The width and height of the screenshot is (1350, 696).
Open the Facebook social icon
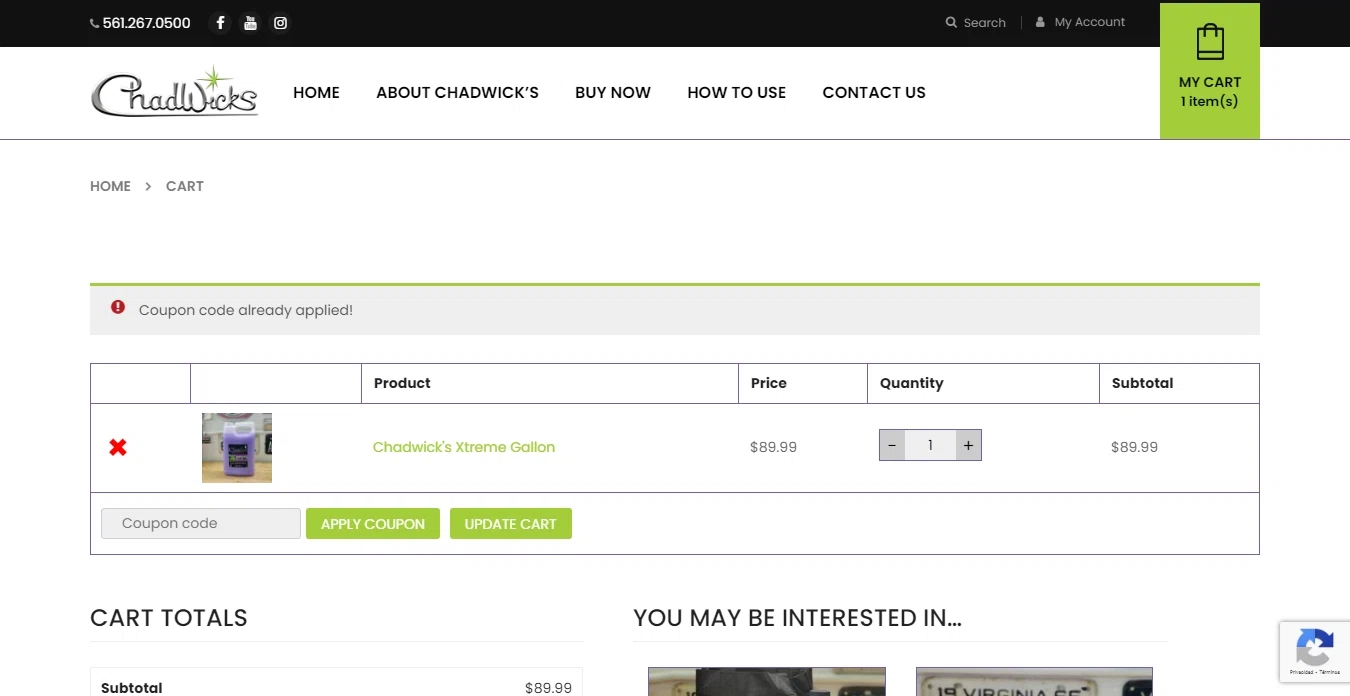(220, 23)
